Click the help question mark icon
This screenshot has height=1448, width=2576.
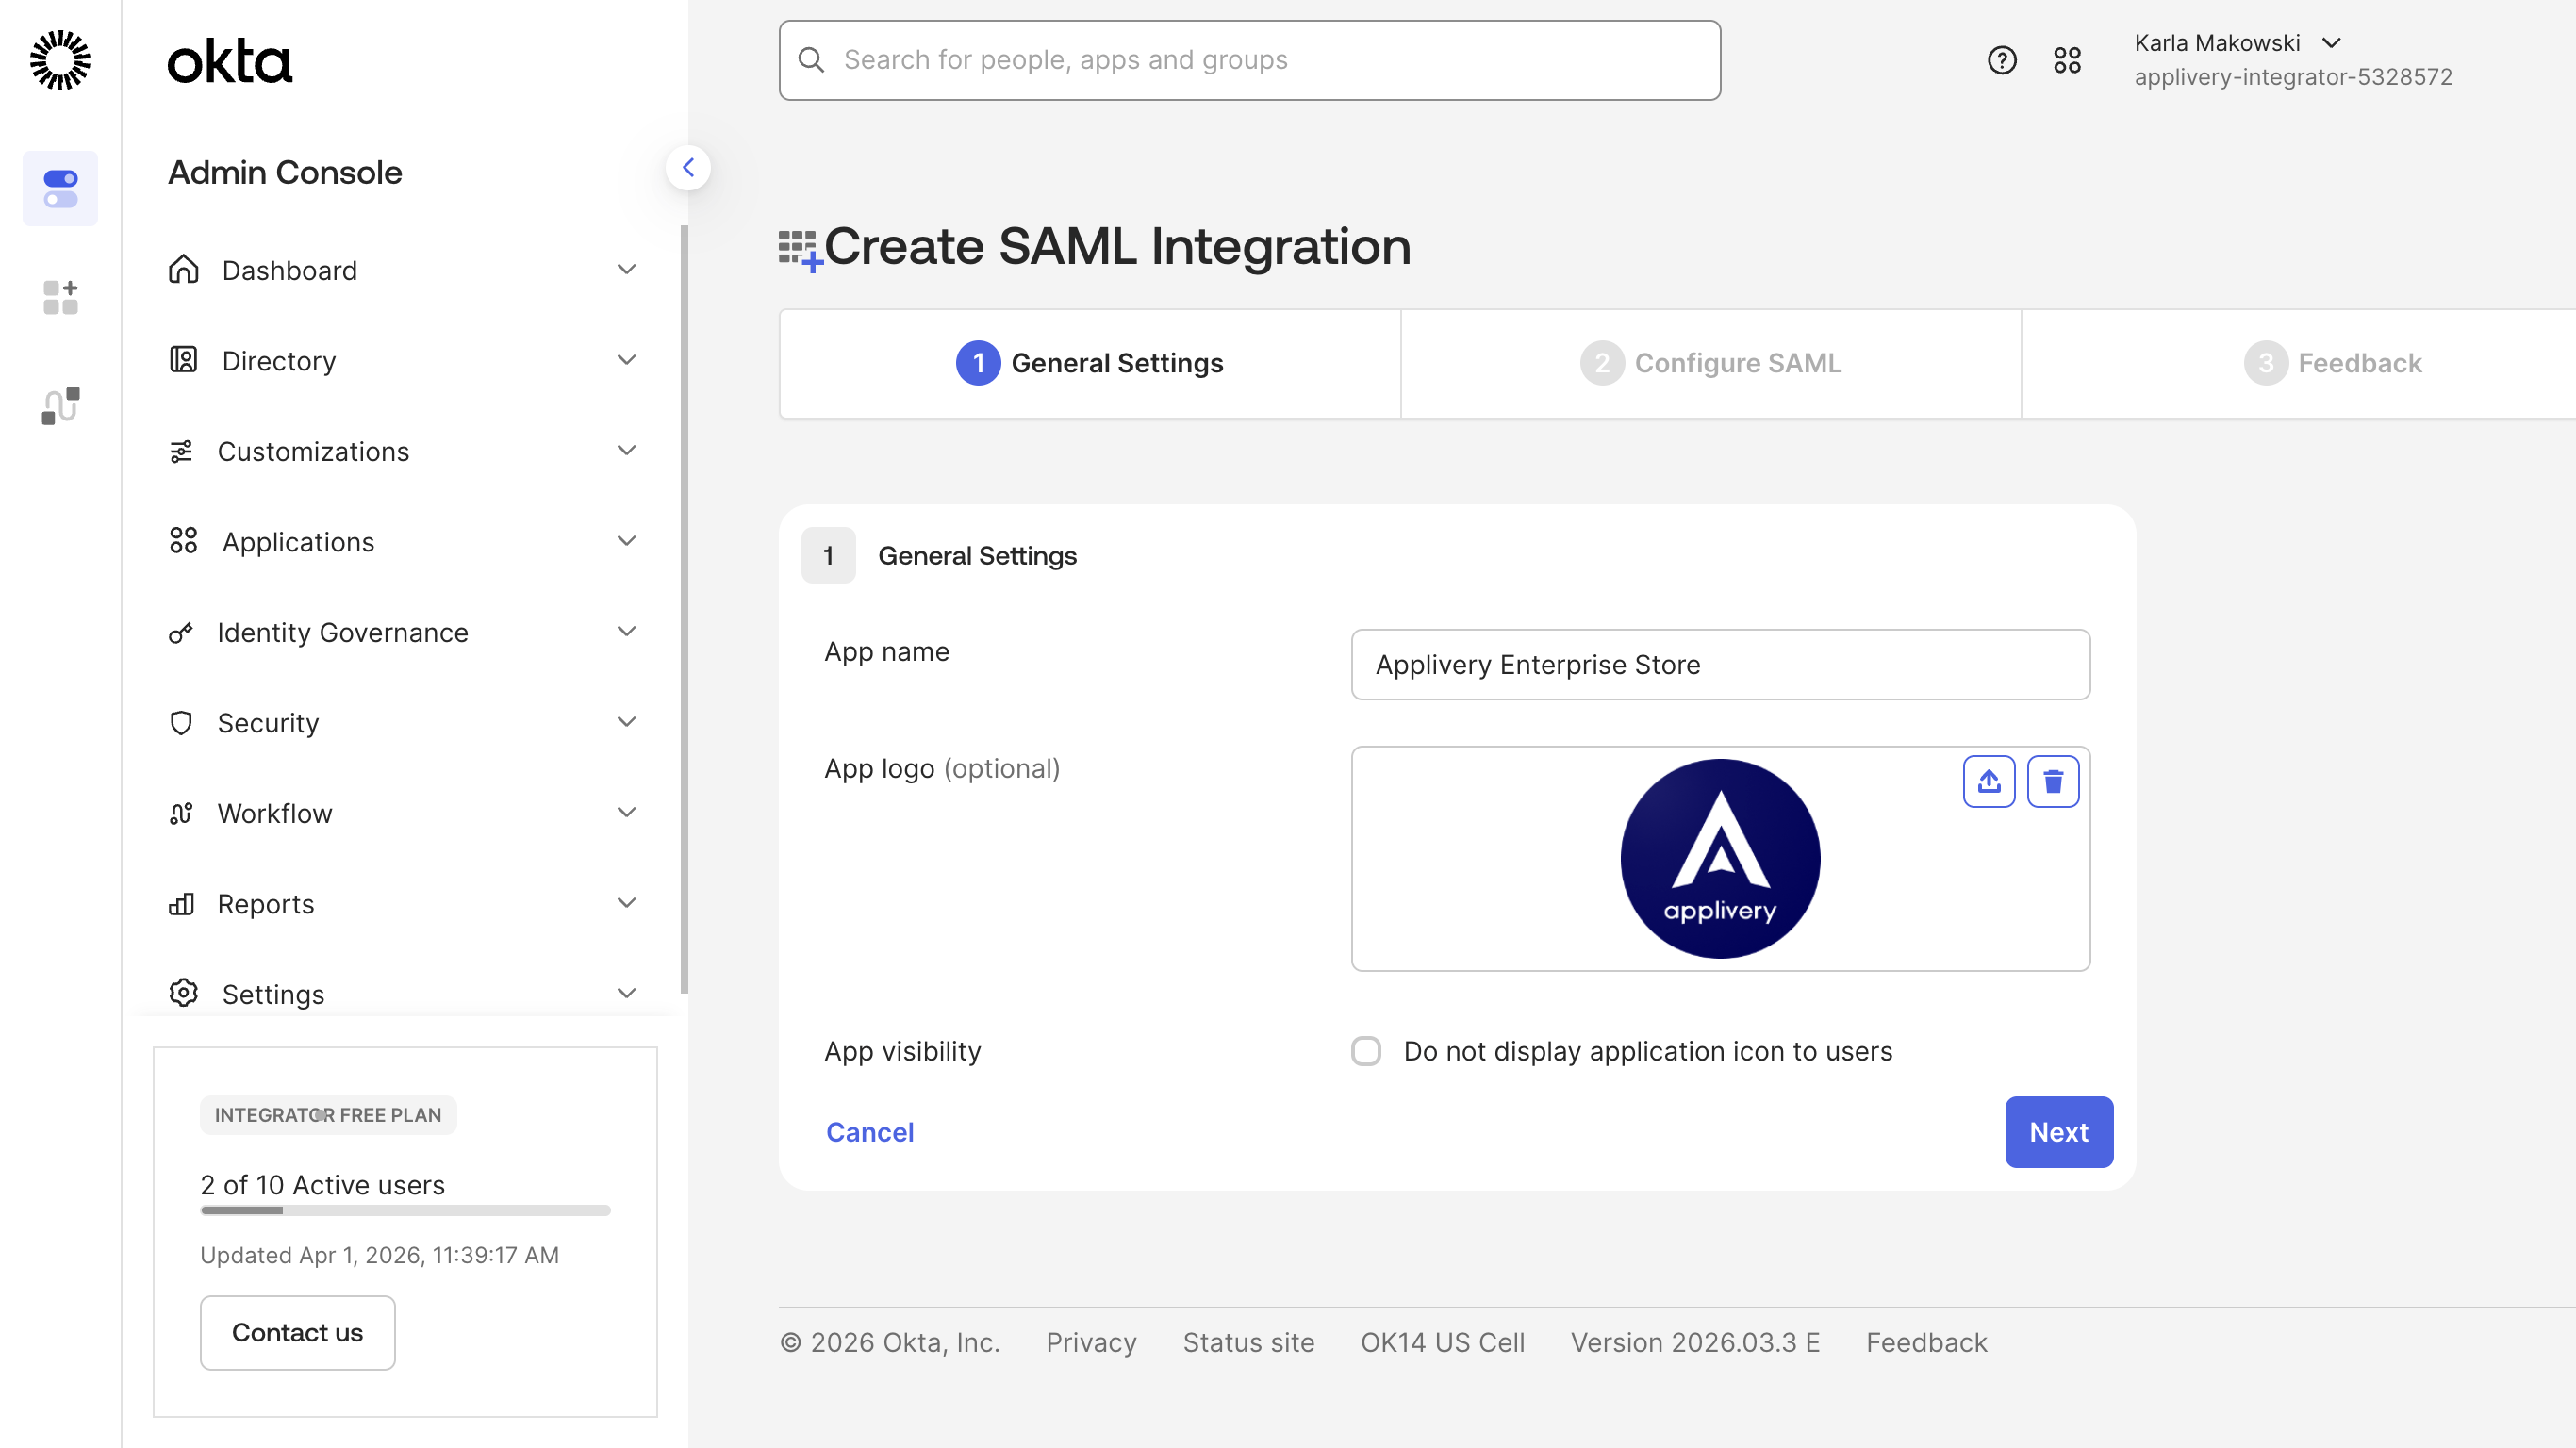[2001, 60]
